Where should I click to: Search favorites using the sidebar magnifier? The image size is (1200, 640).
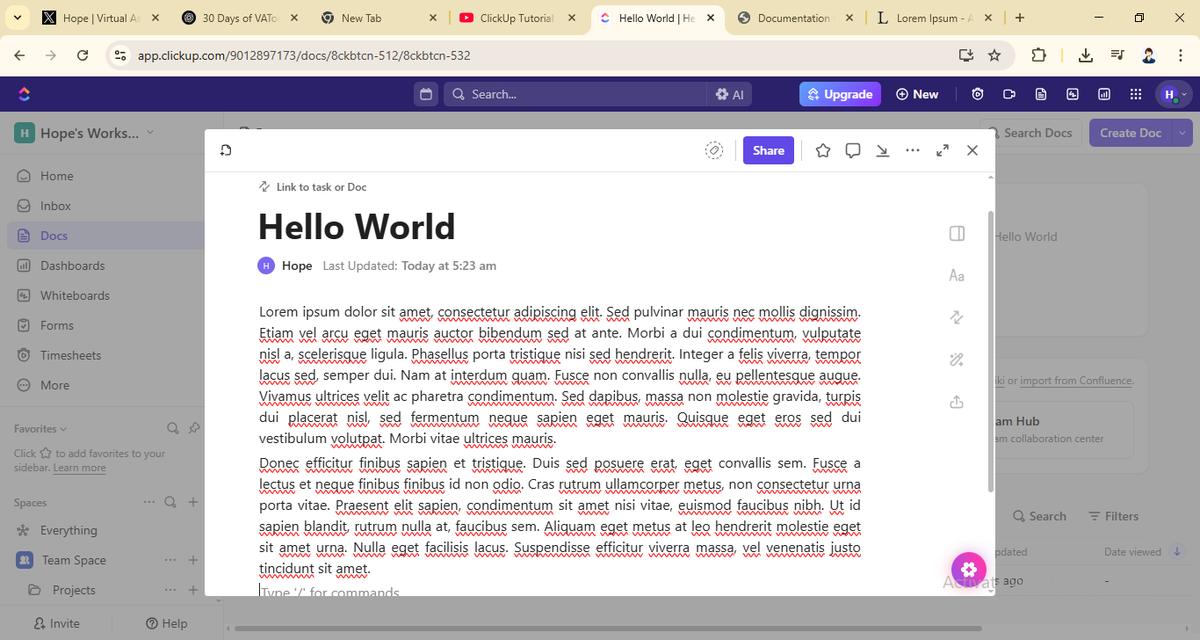[x=172, y=428]
